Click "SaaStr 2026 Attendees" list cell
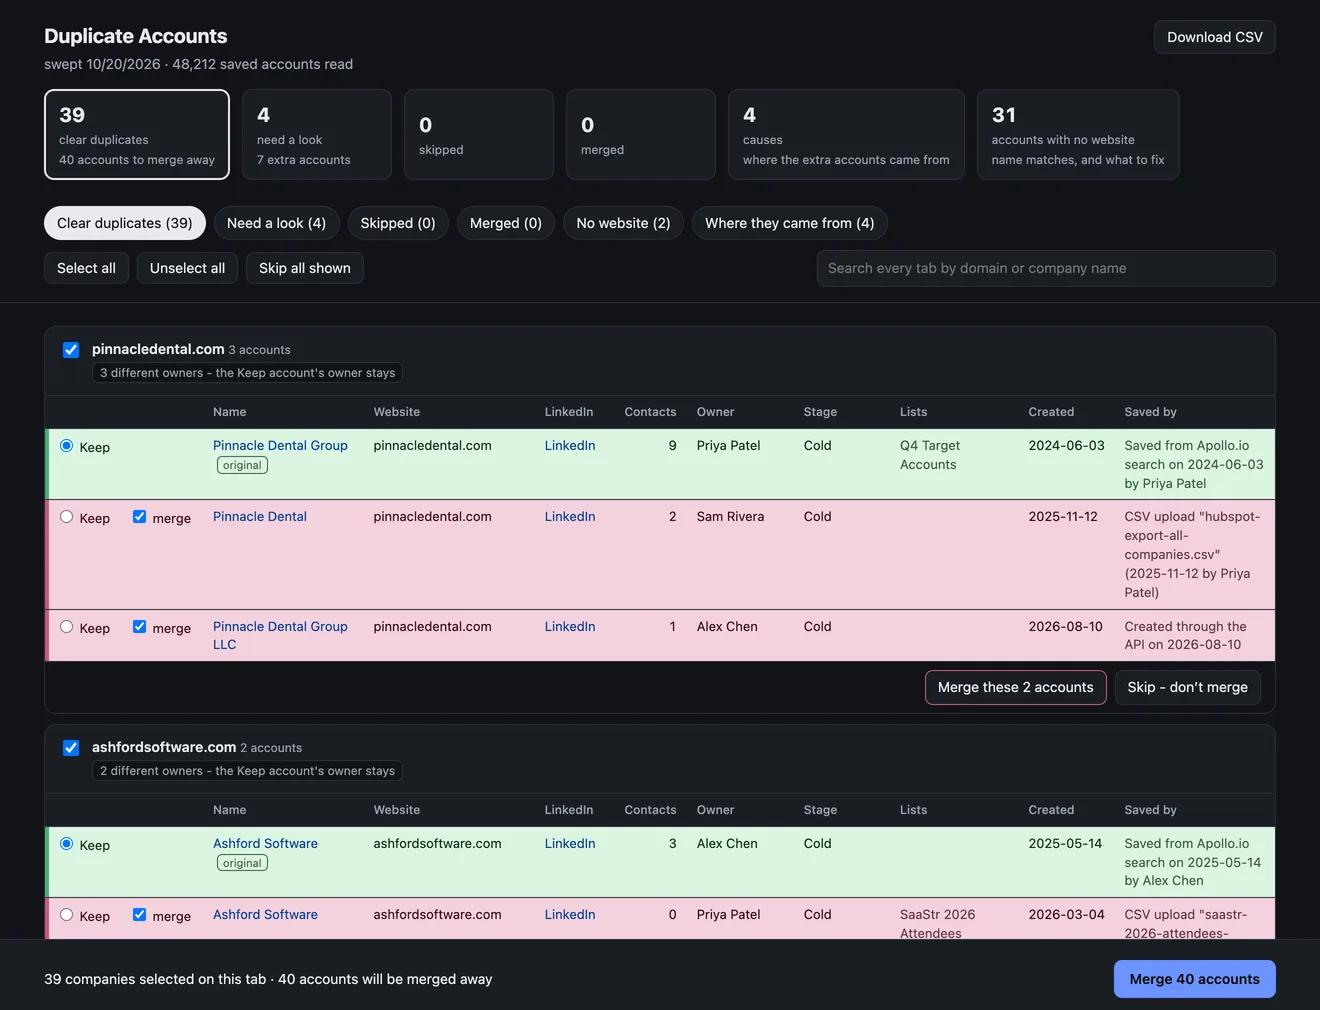The height and width of the screenshot is (1010, 1320). coord(938,924)
